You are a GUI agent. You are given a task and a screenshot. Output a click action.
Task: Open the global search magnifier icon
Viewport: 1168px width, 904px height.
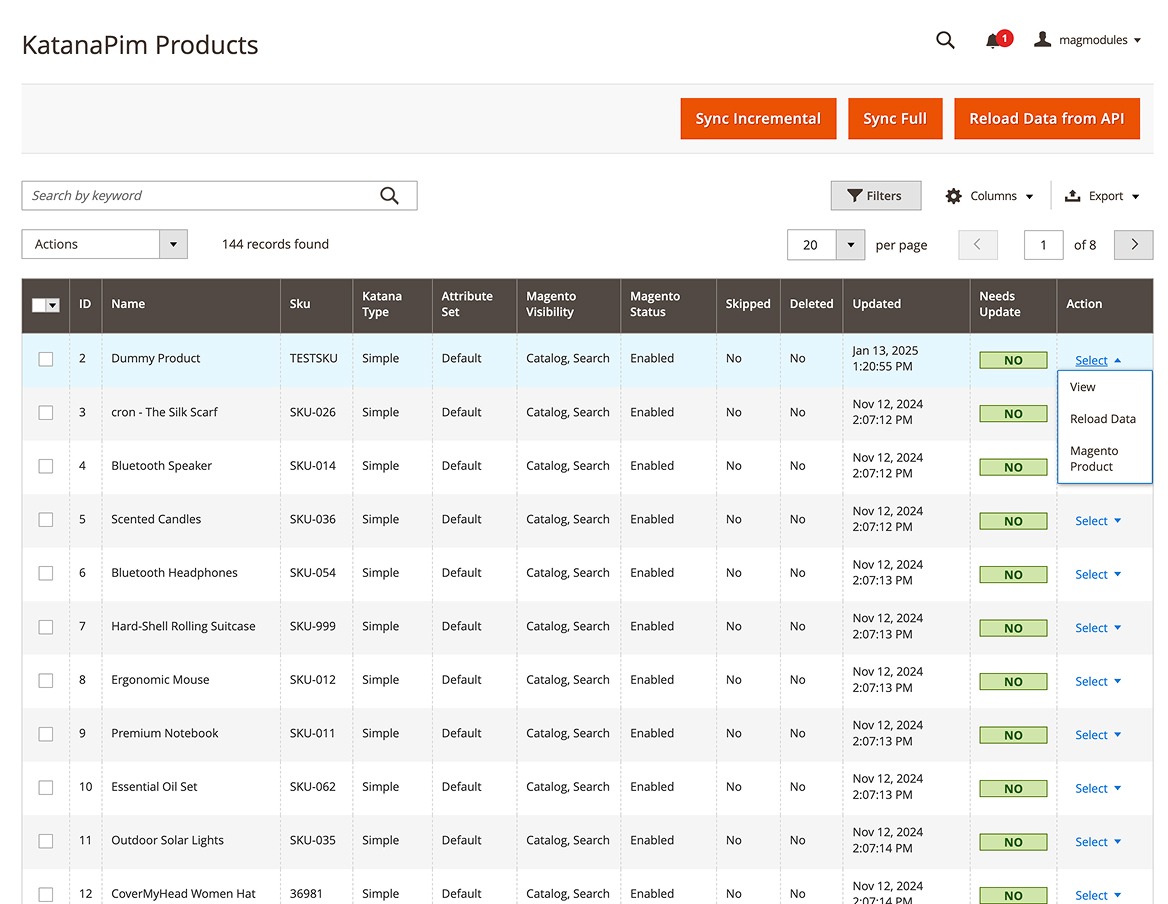[x=945, y=40]
